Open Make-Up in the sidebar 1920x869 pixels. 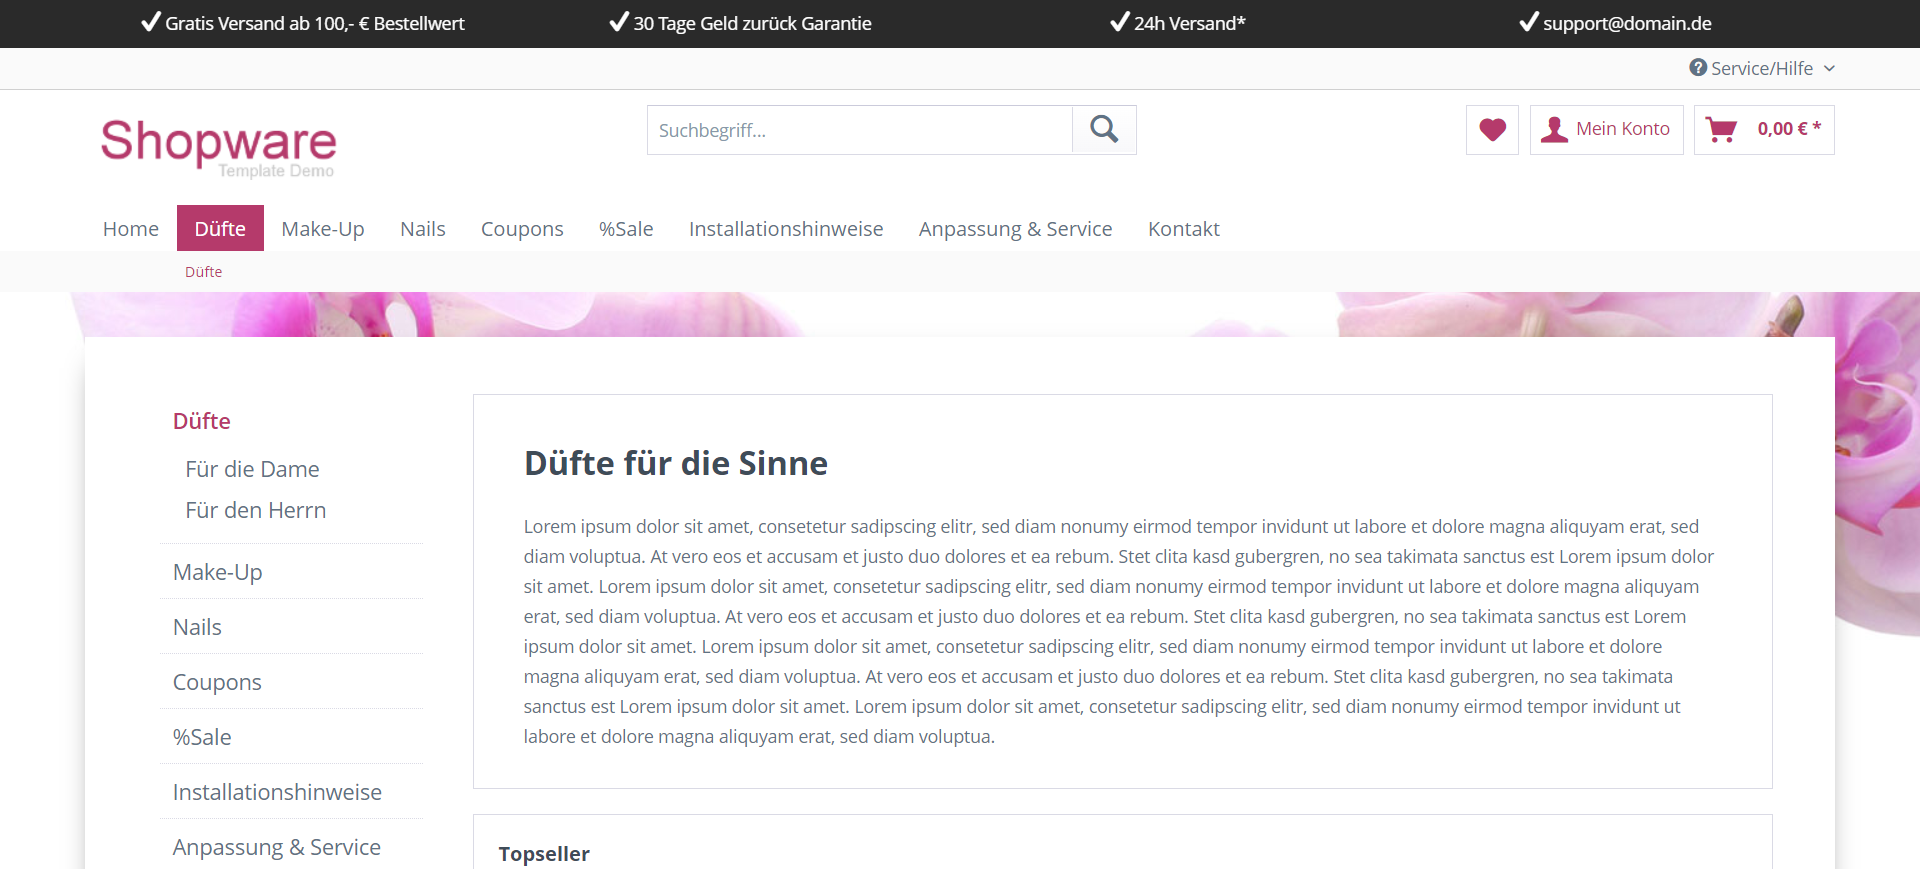(x=291, y=572)
